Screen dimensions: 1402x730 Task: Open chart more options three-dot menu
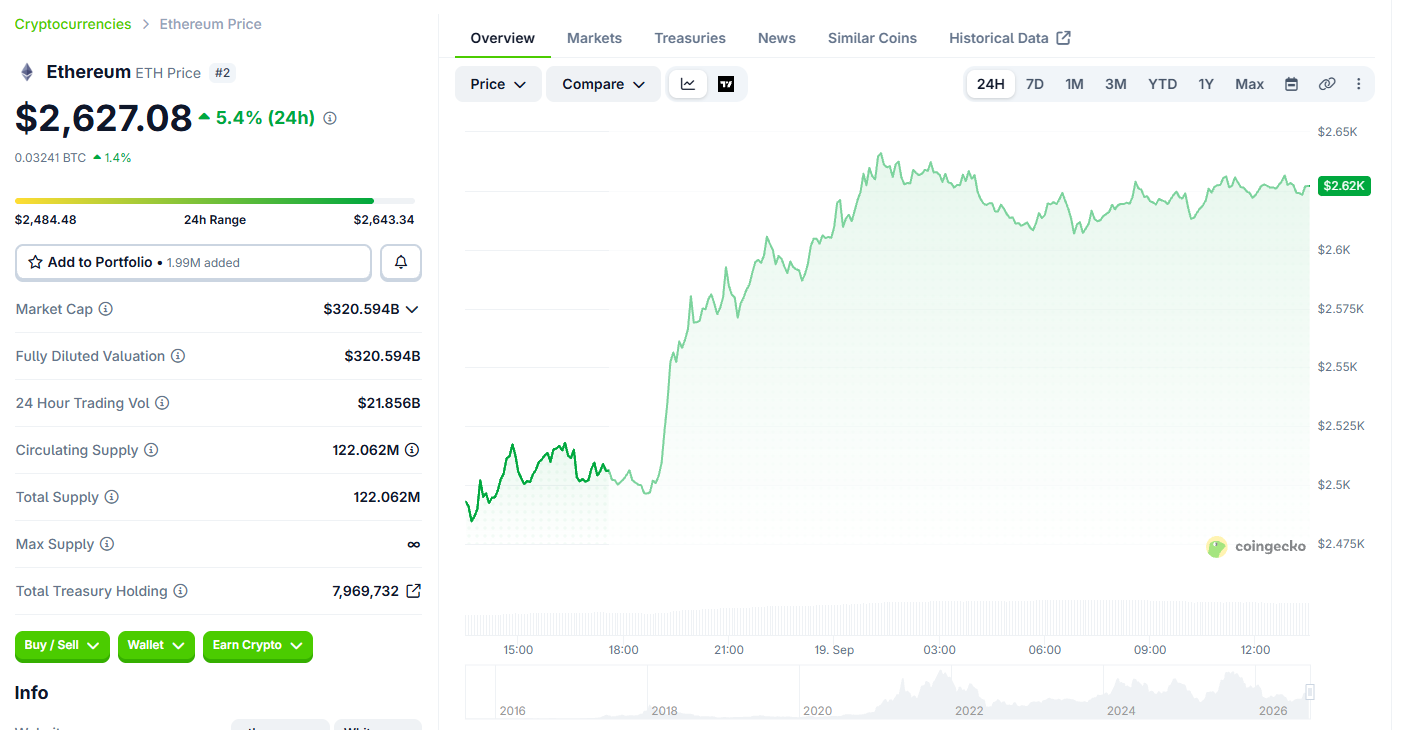coord(1358,84)
